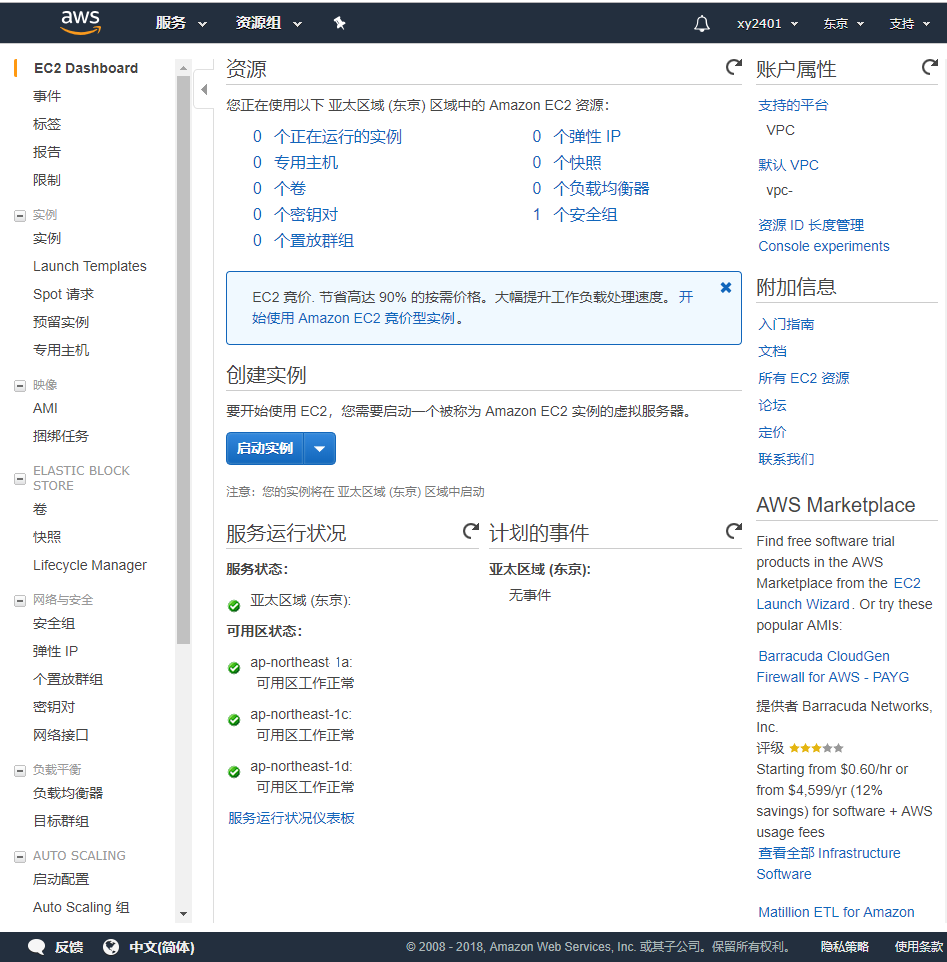The width and height of the screenshot is (947, 962).
Task: Open the 东京 region selector
Action: coord(843,24)
